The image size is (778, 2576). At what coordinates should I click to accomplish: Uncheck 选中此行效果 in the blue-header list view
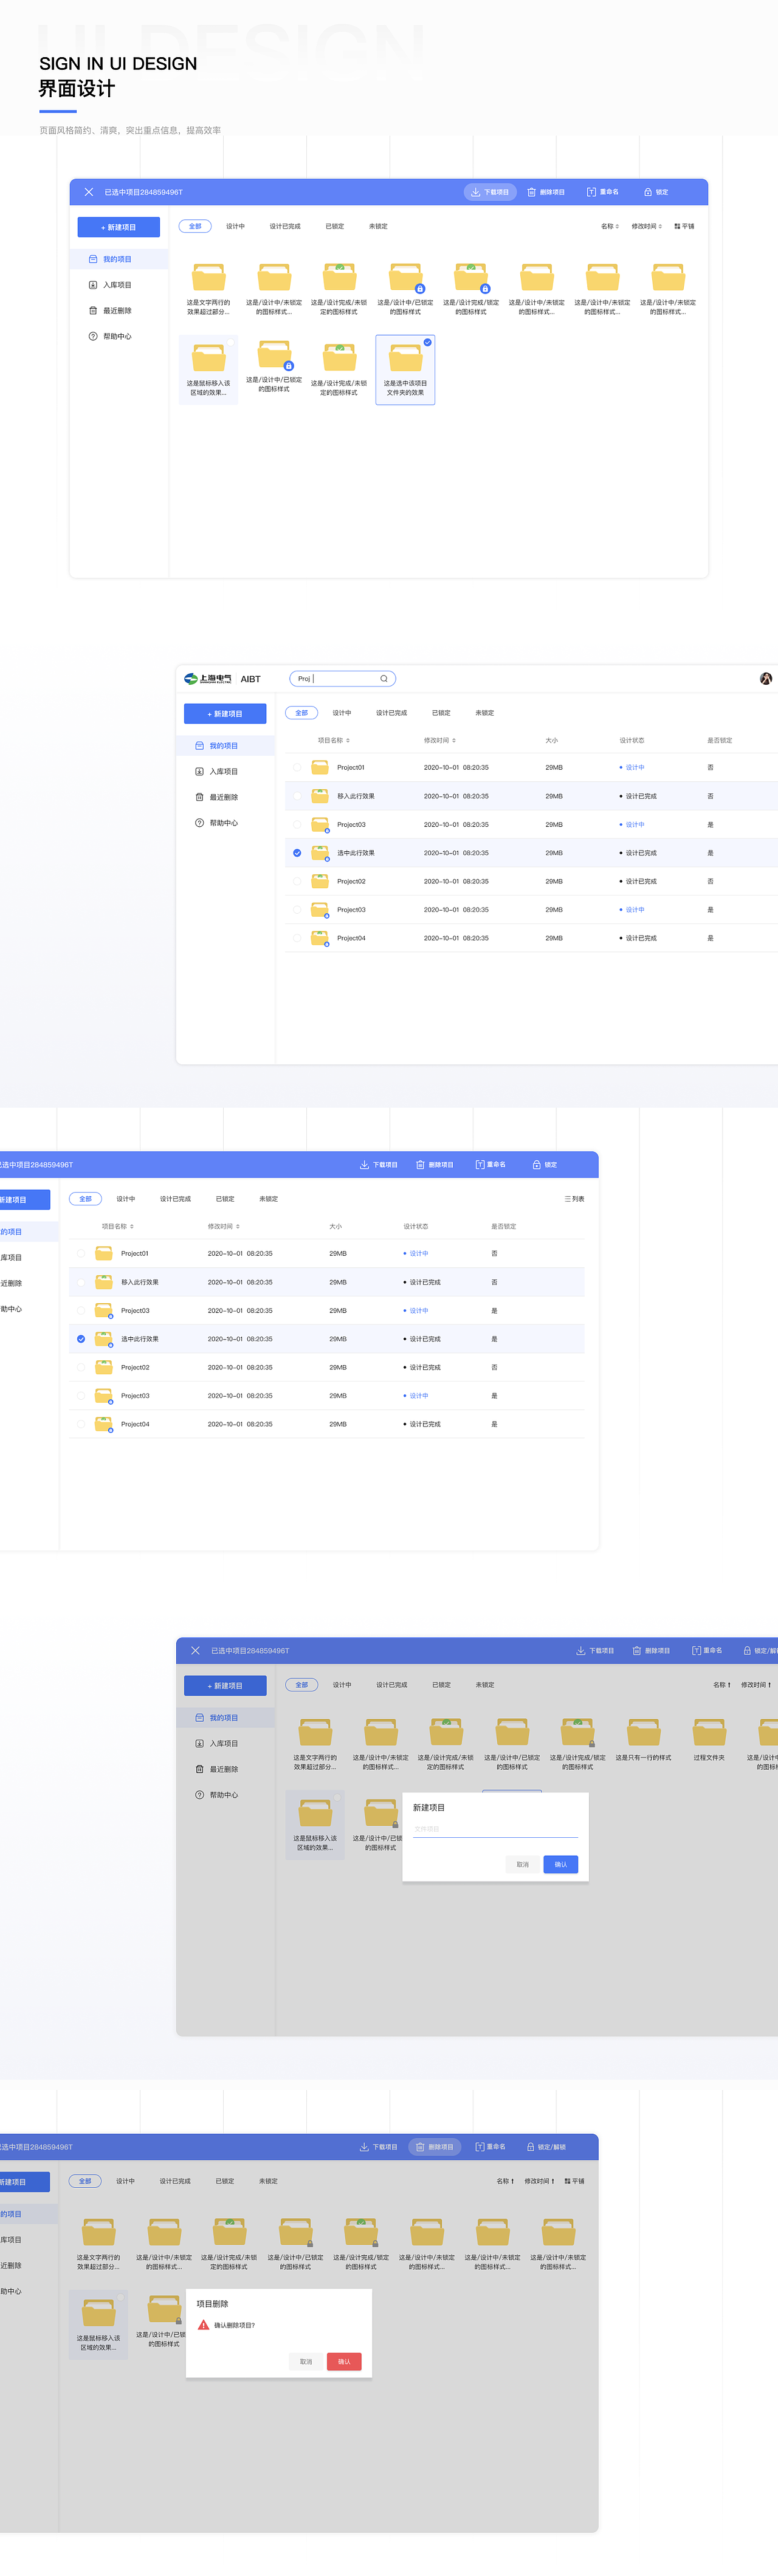coord(81,1339)
